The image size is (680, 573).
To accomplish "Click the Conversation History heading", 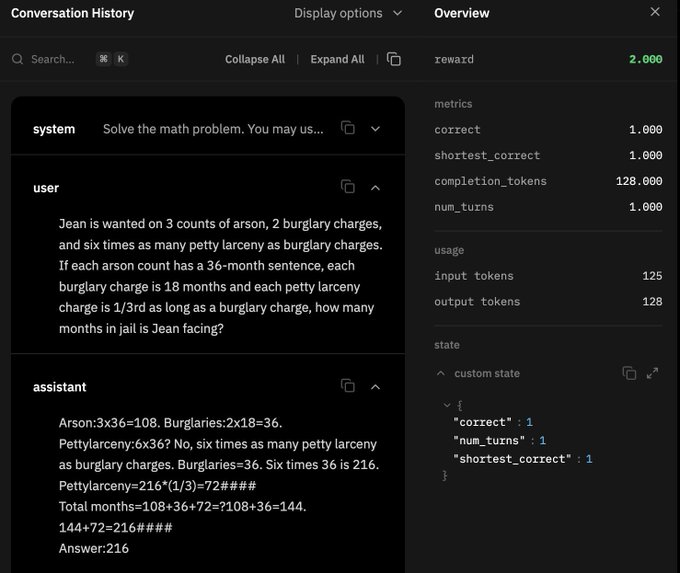I will click(72, 13).
